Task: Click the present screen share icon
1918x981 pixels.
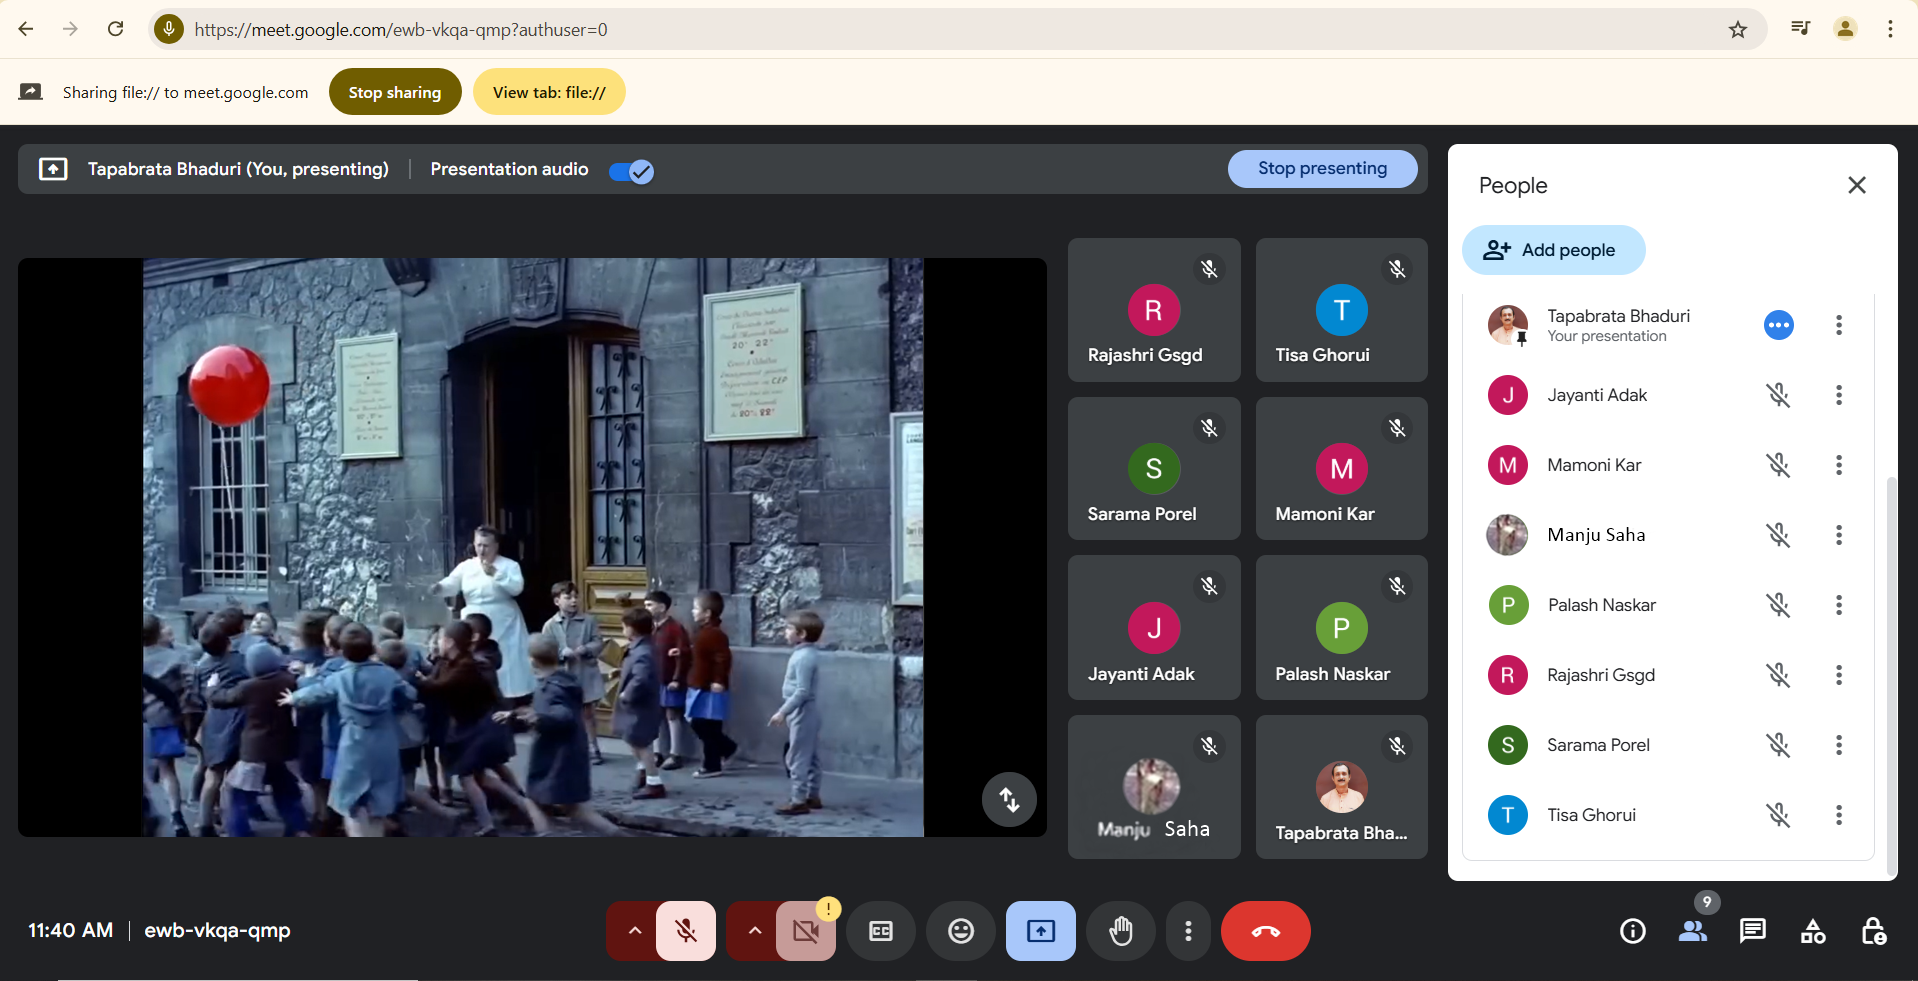Action: click(x=1041, y=931)
